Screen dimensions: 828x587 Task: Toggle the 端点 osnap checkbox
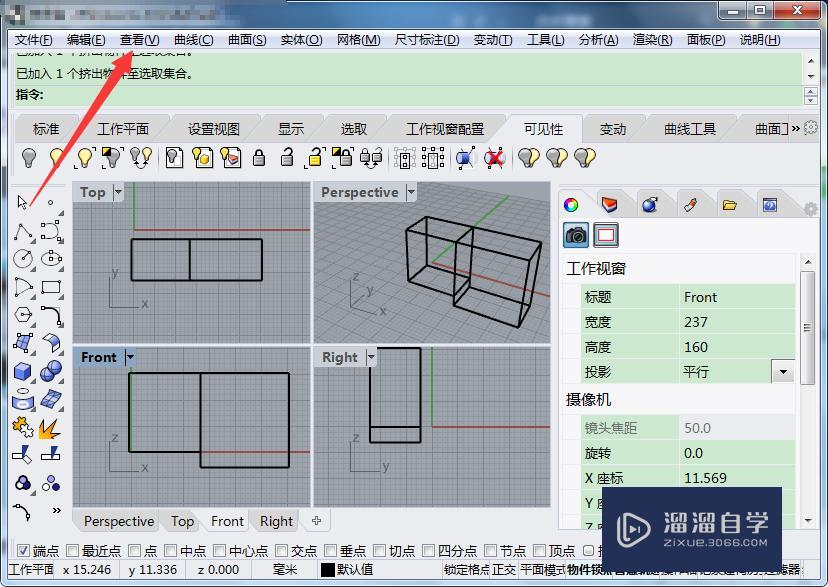click(x=23, y=551)
